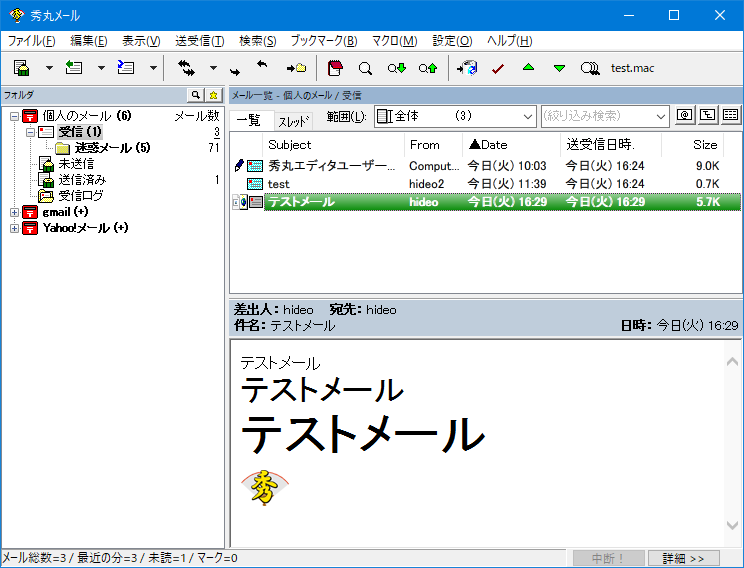Open dropdown arrow next to forward icon
The image size is (744, 568).
(x=153, y=68)
